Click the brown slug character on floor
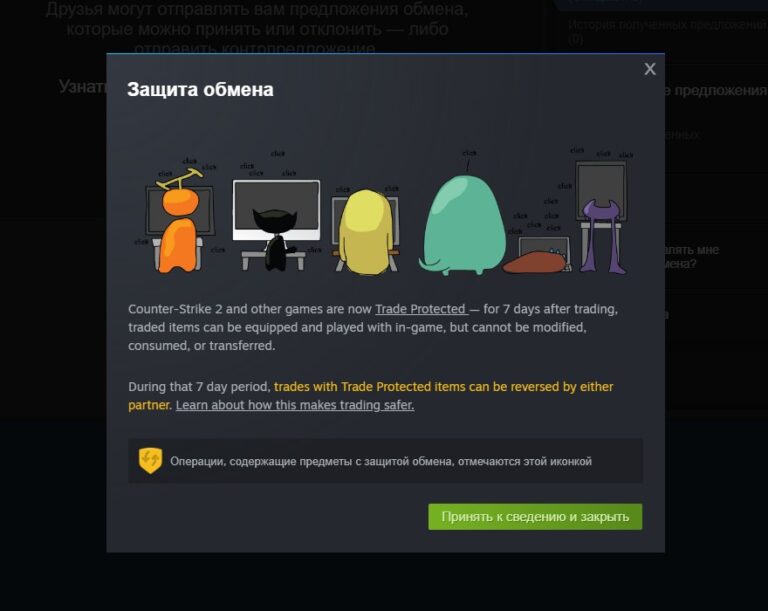This screenshot has height=611, width=768. tap(535, 263)
